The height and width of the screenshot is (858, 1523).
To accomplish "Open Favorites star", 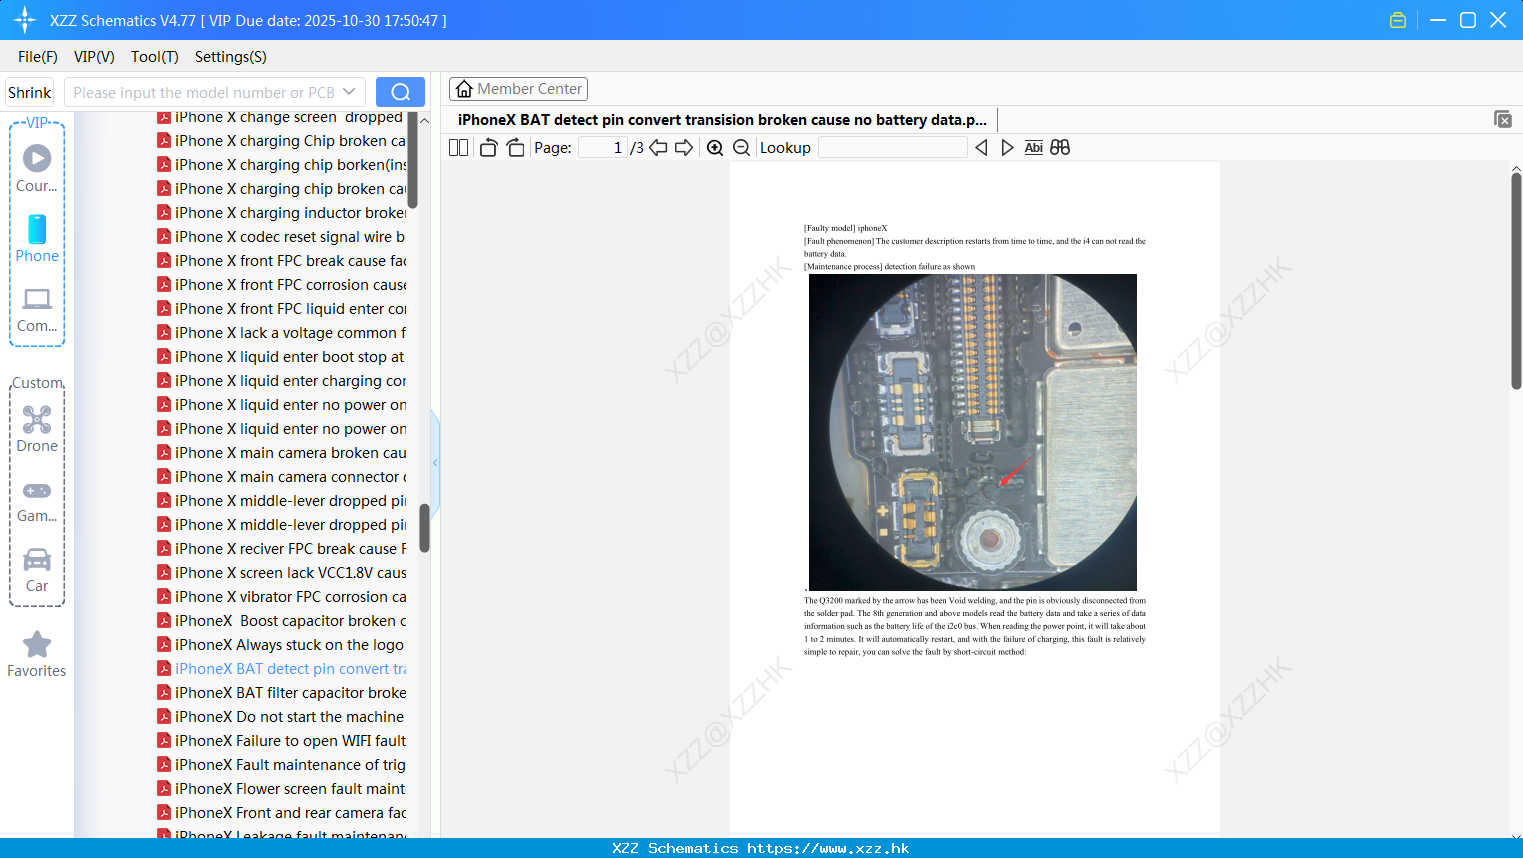I will click(37, 655).
